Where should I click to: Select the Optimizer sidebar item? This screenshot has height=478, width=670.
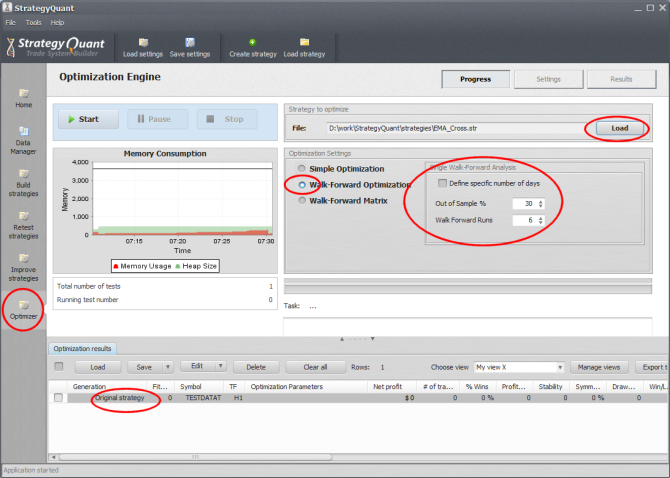tap(24, 310)
